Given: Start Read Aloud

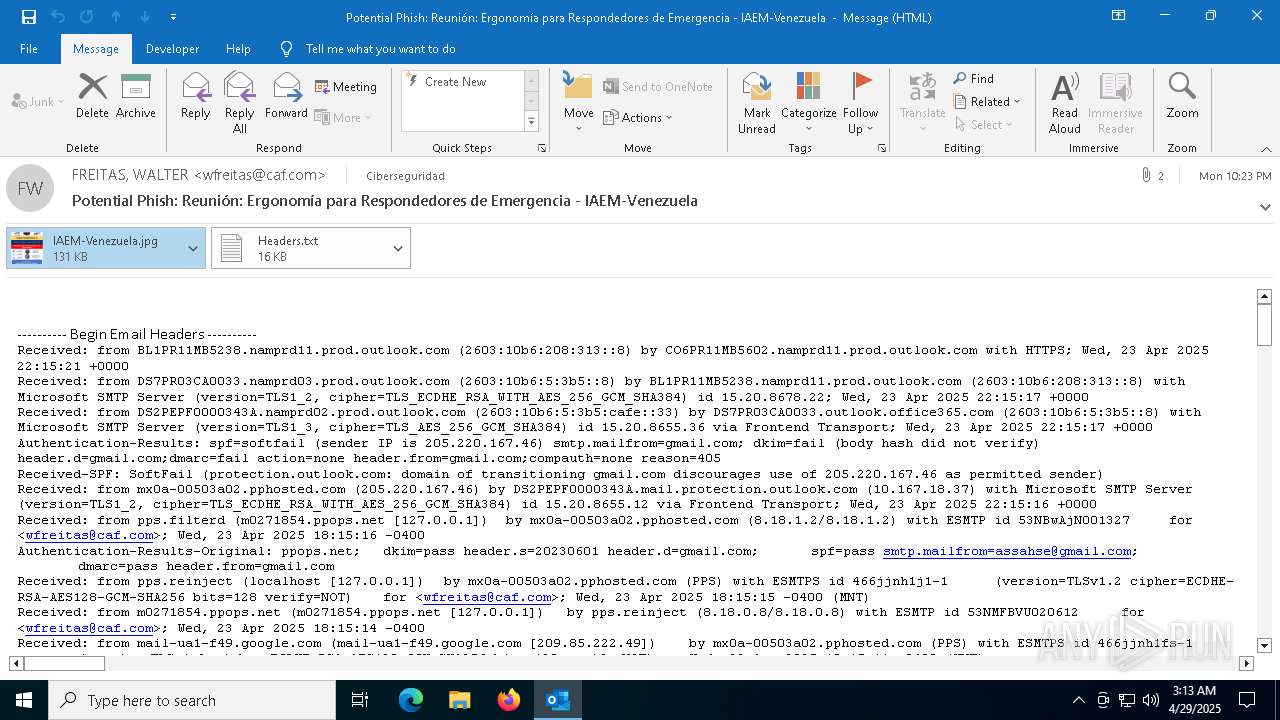Looking at the screenshot, I should coord(1064,102).
